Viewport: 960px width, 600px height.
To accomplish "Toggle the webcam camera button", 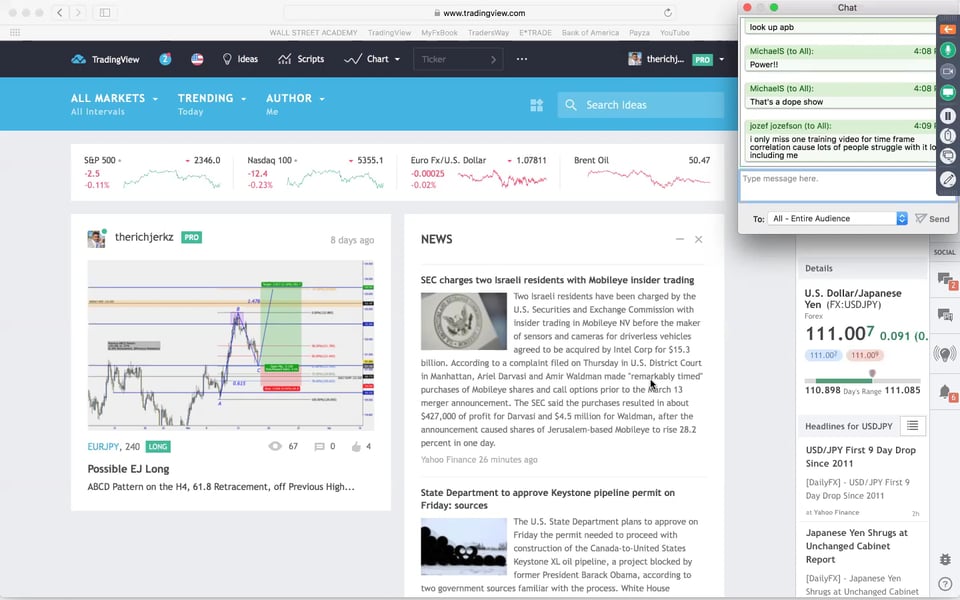I will (x=948, y=72).
